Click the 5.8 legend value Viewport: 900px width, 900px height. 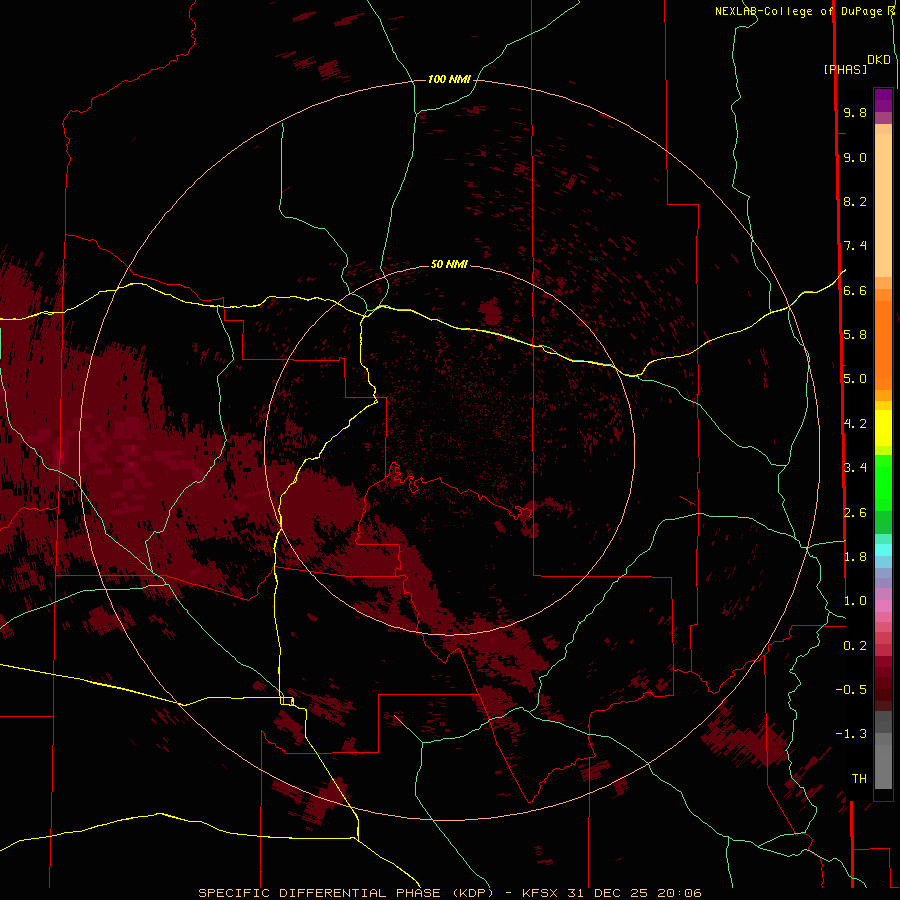(855, 335)
